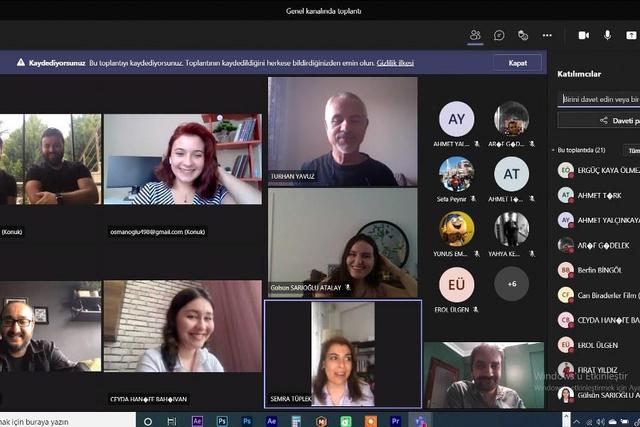
Task: Toggle the camera on or off
Action: pos(584,36)
